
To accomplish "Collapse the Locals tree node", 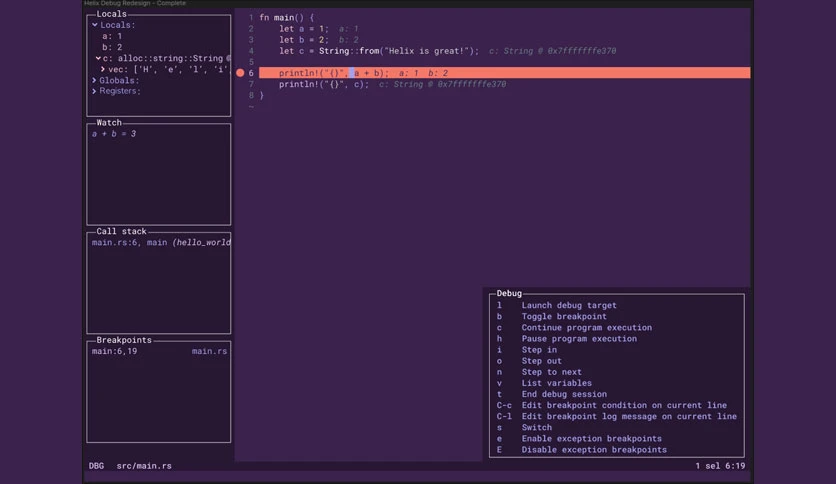I will [x=95, y=25].
